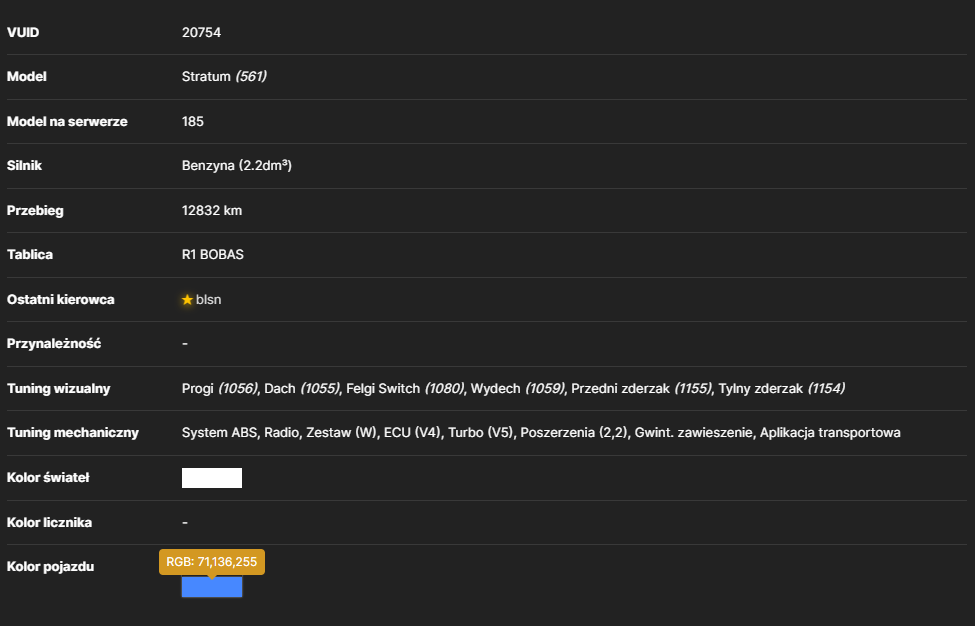The image size is (975, 626).
Task: Click the server model value 185
Action: pyautogui.click(x=193, y=121)
